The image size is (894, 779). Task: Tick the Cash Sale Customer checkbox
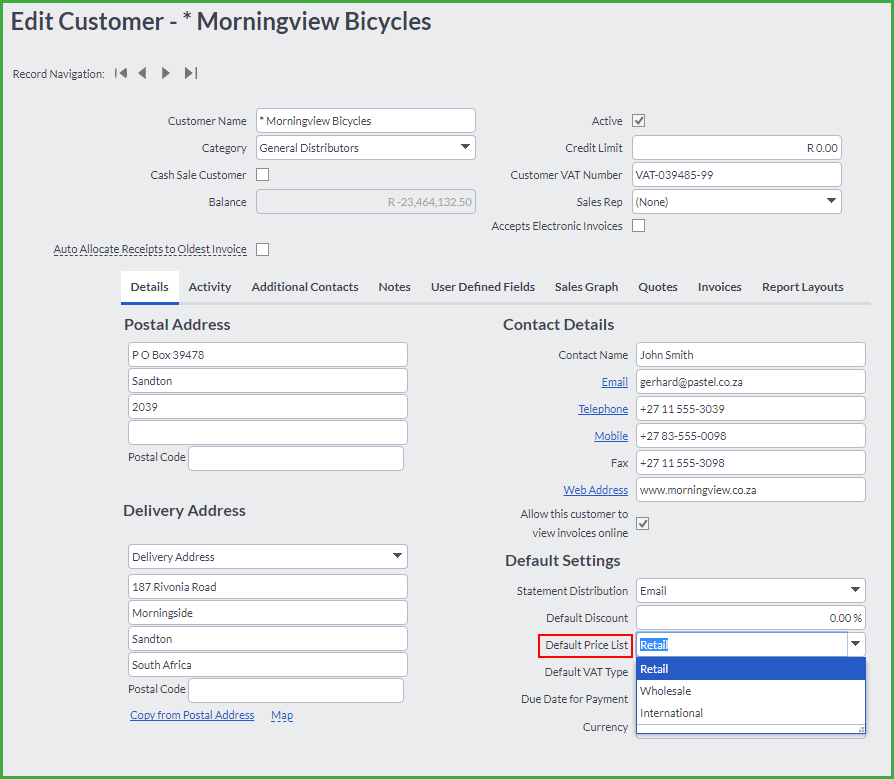point(262,175)
